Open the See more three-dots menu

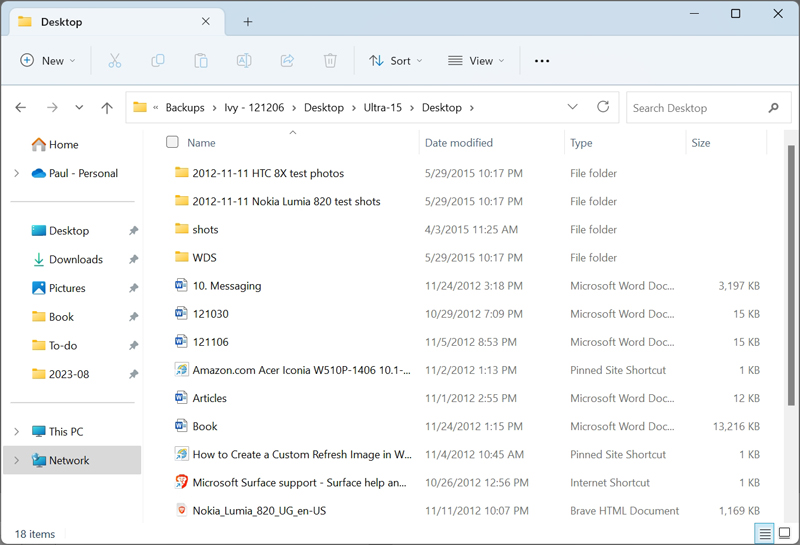[542, 61]
